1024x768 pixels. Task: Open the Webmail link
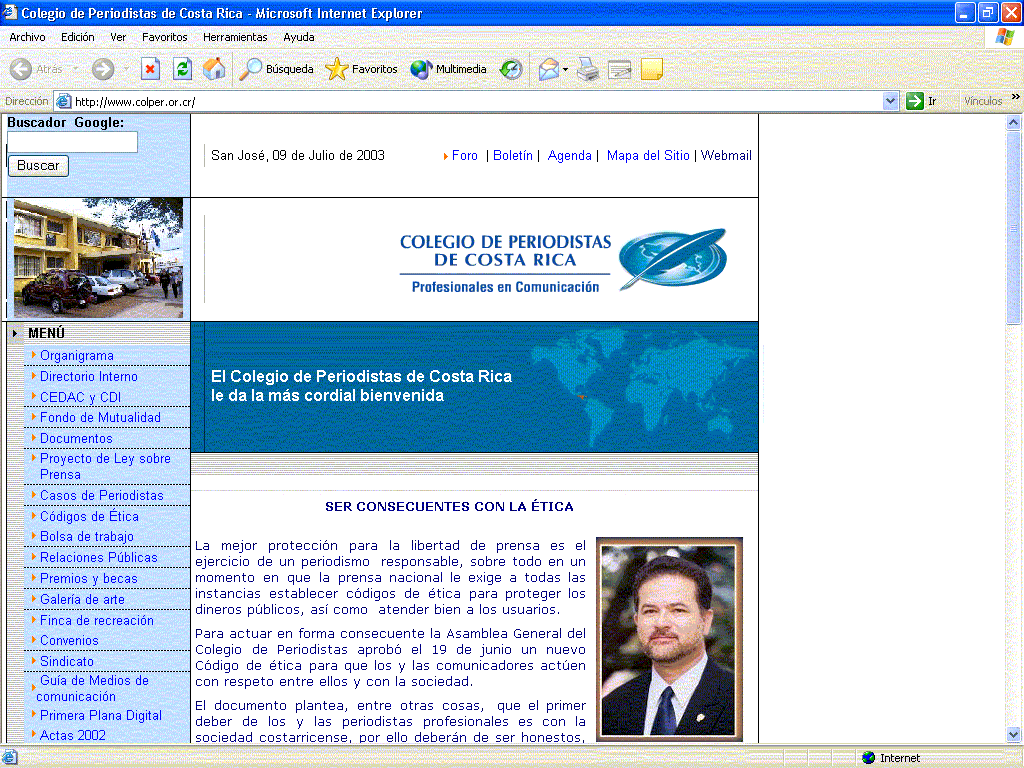[726, 156]
